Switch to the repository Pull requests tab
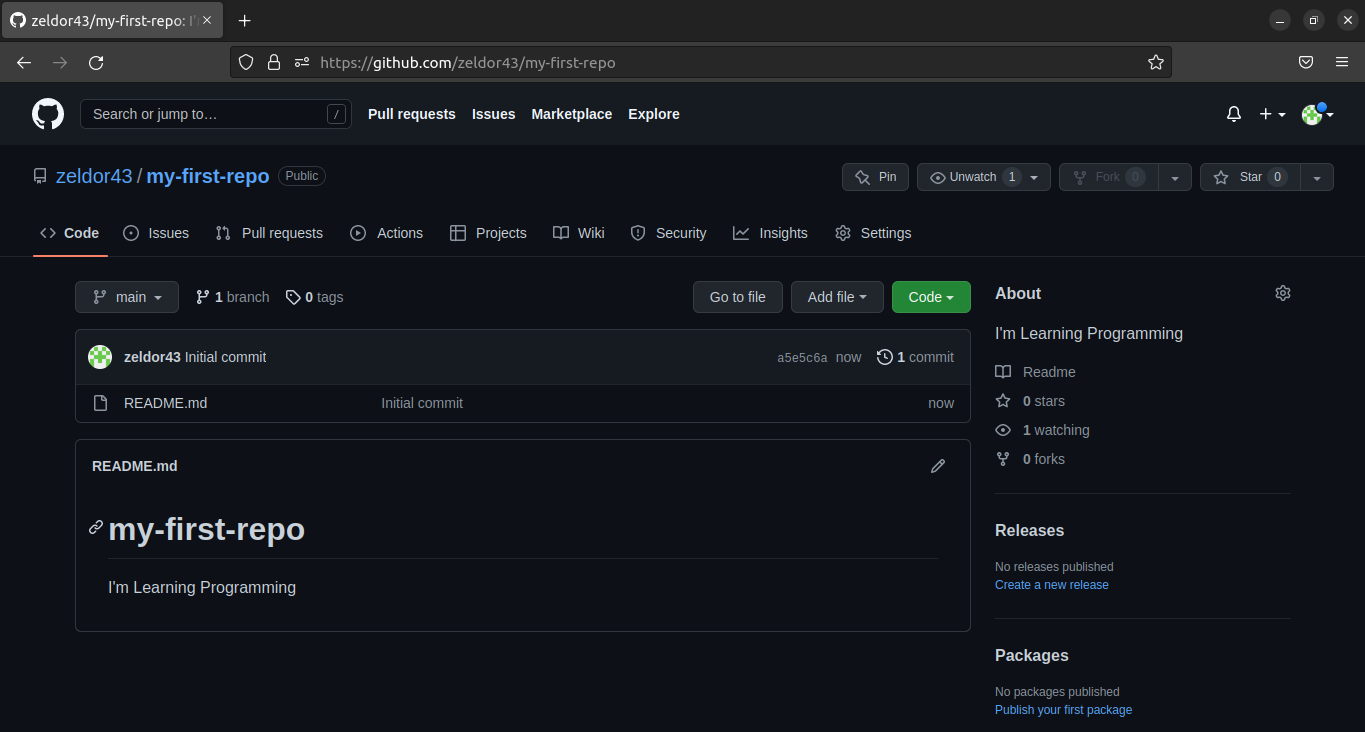 tap(270, 233)
